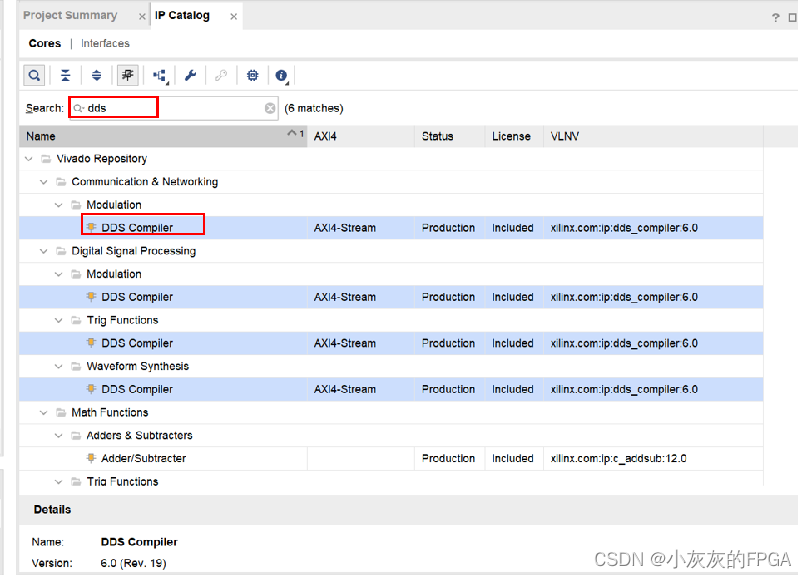Click the wrench Customize IP icon
This screenshot has width=807, height=578.
[x=190, y=76]
